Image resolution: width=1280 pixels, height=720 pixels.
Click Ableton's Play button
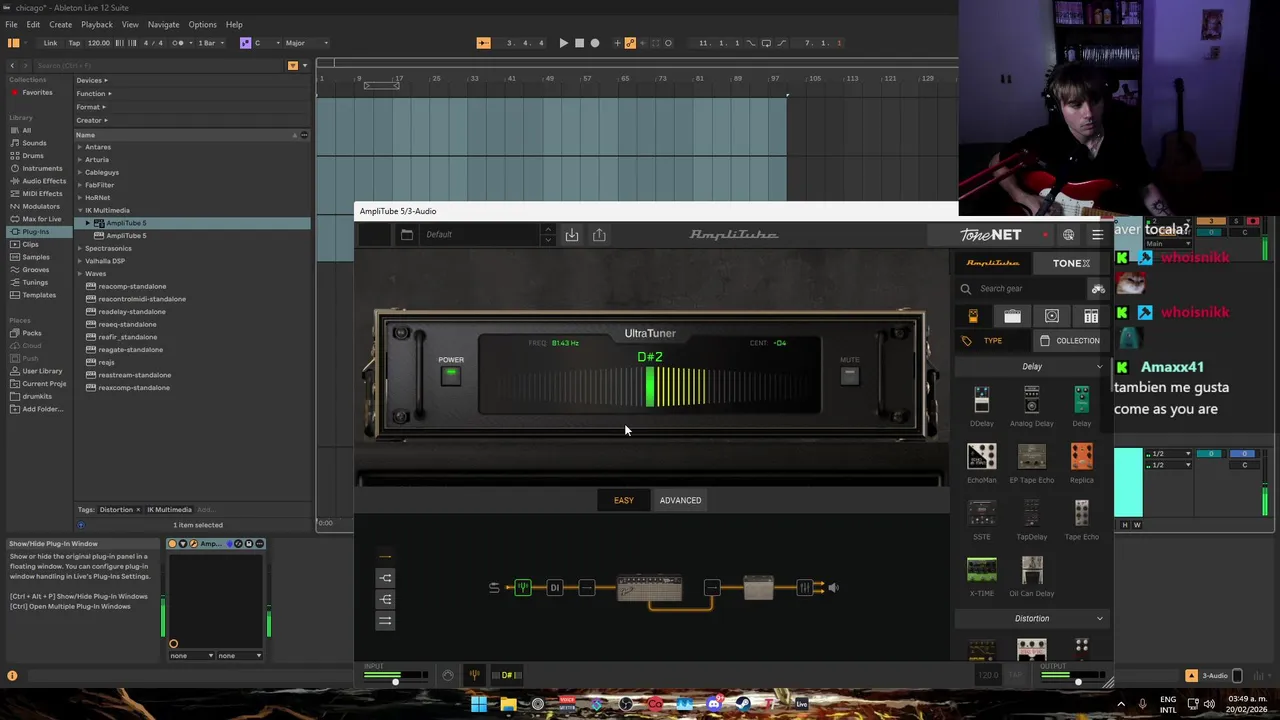(563, 43)
